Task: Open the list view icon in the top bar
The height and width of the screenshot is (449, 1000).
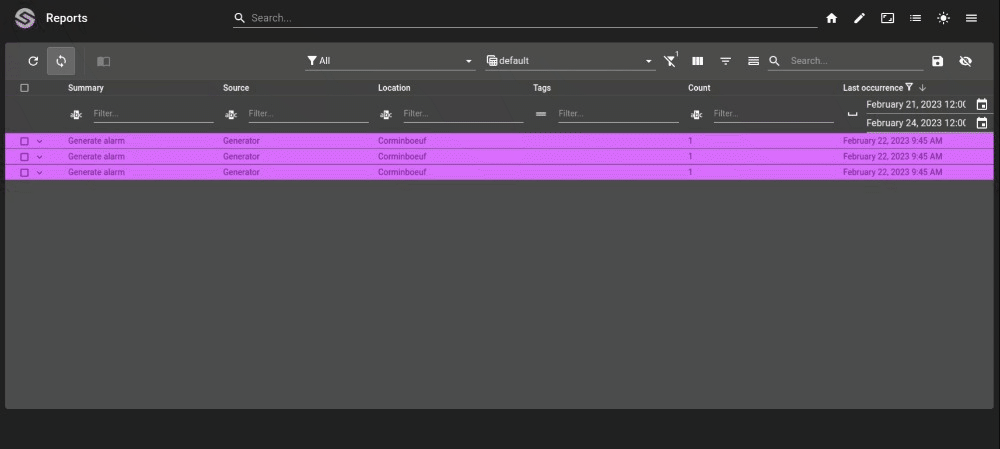Action: point(916,18)
